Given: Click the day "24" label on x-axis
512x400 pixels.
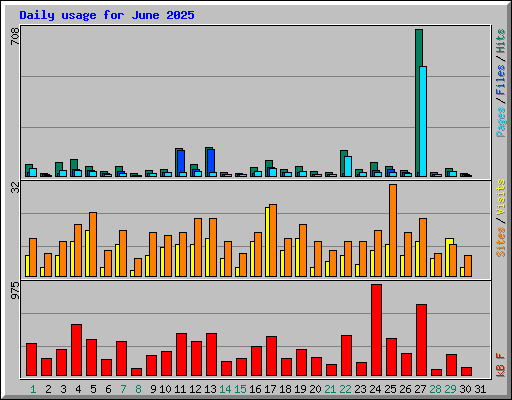Looking at the screenshot, I should point(375,389).
